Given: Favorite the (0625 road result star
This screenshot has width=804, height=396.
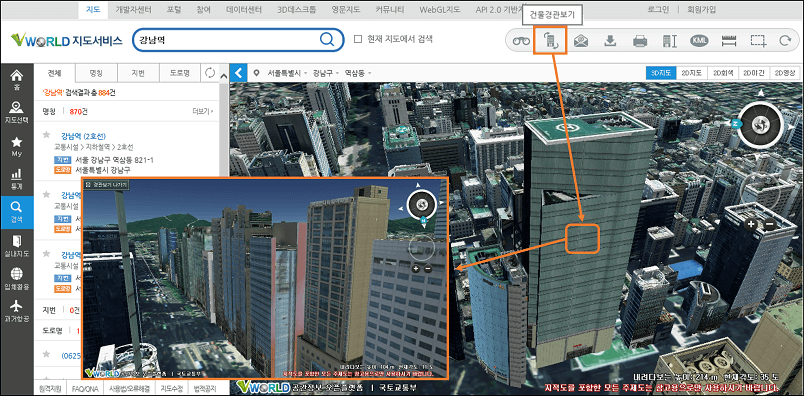Looking at the screenshot, I should tap(46, 354).
